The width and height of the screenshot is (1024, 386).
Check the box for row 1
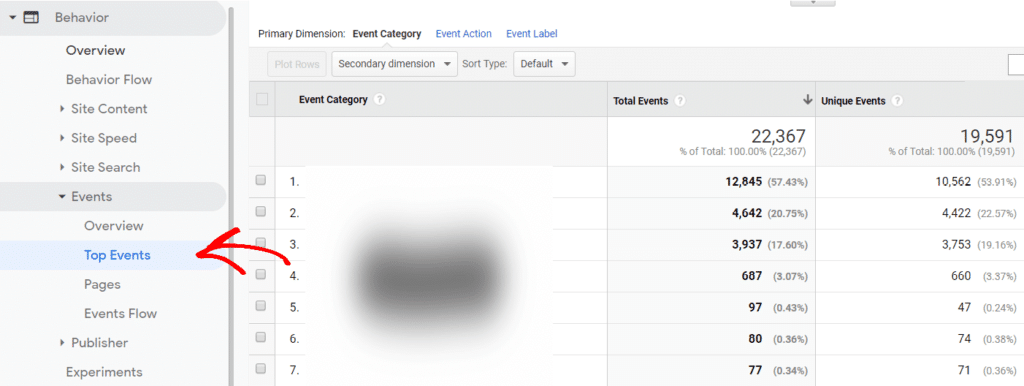(x=261, y=181)
